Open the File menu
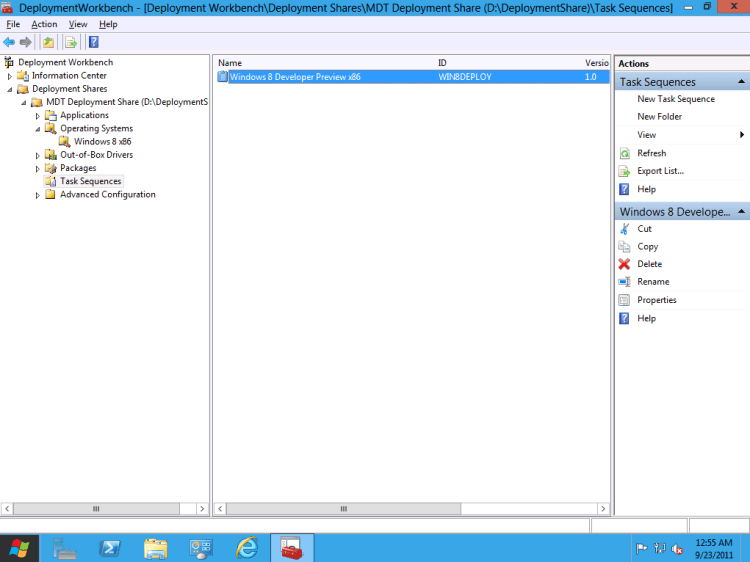750x562 pixels. tap(13, 24)
